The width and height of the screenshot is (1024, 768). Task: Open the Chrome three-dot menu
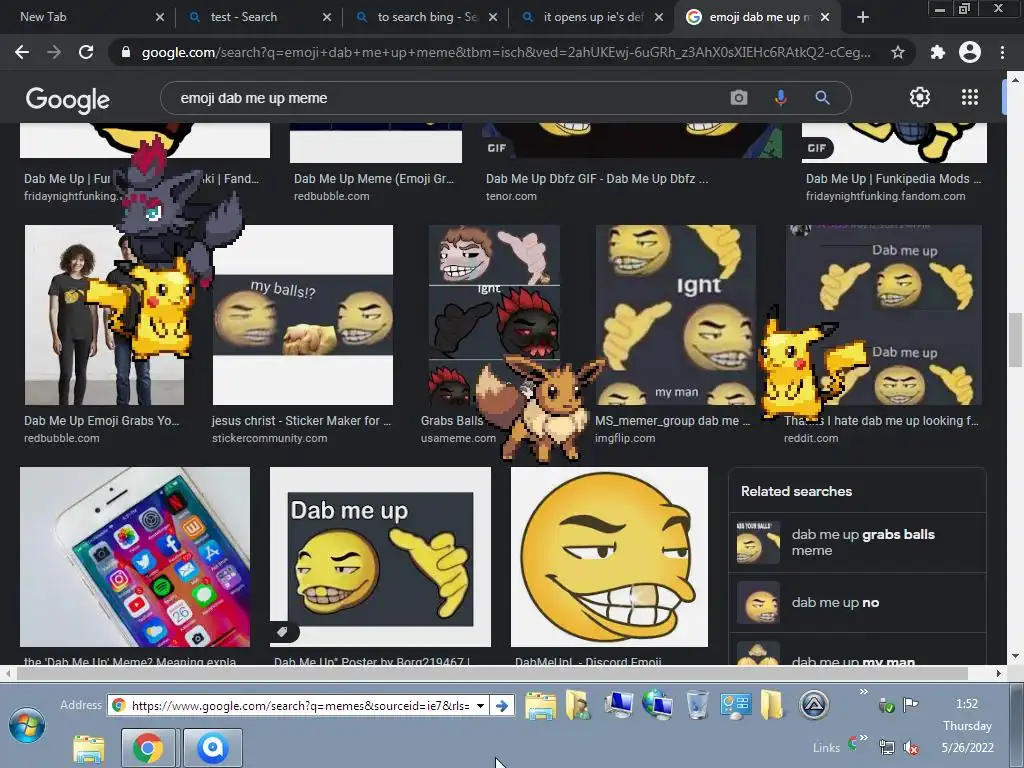(1002, 52)
